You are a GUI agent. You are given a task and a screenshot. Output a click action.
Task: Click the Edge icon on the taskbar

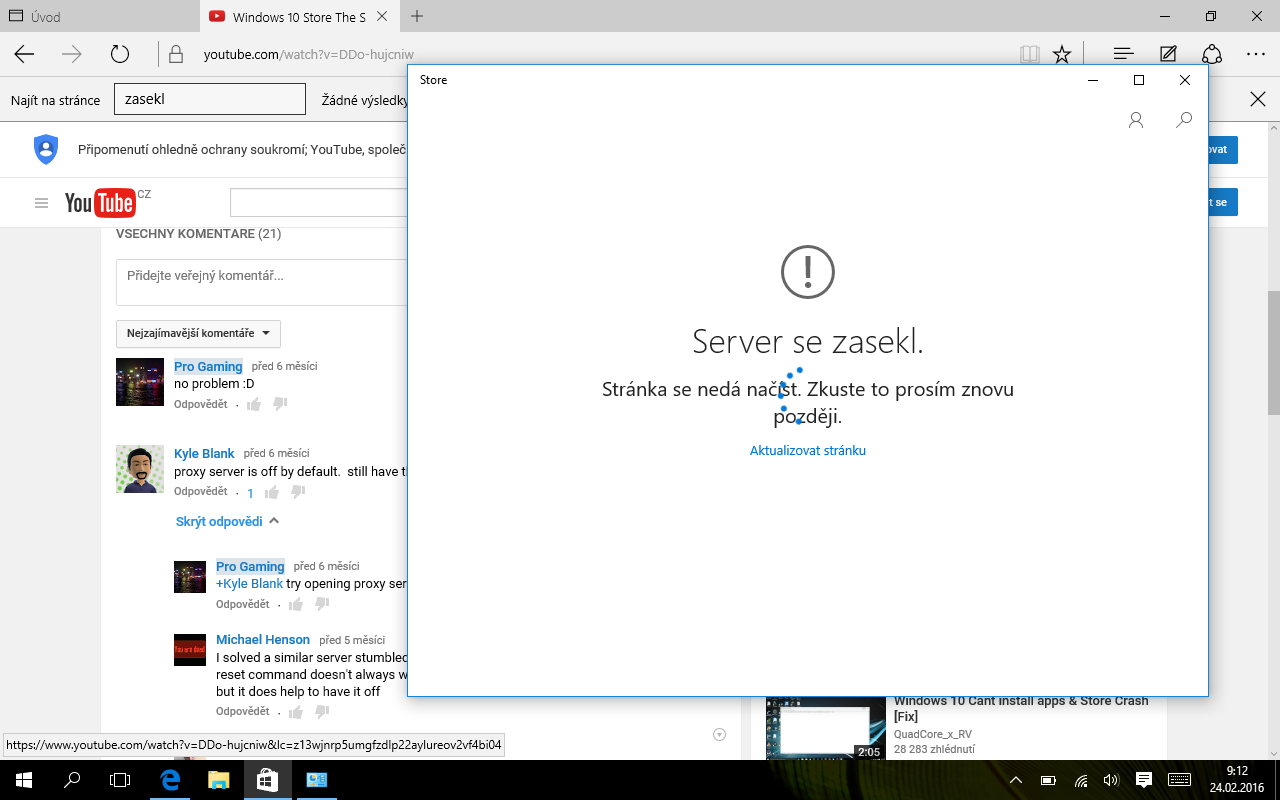point(171,780)
